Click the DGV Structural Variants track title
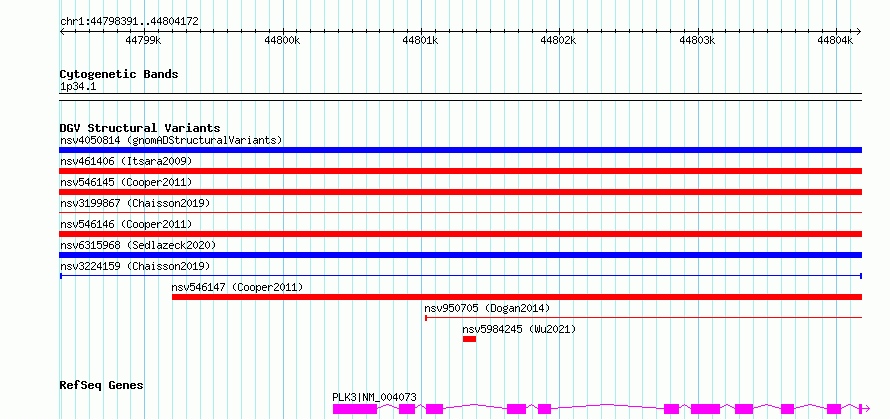890x419 pixels. click(140, 128)
